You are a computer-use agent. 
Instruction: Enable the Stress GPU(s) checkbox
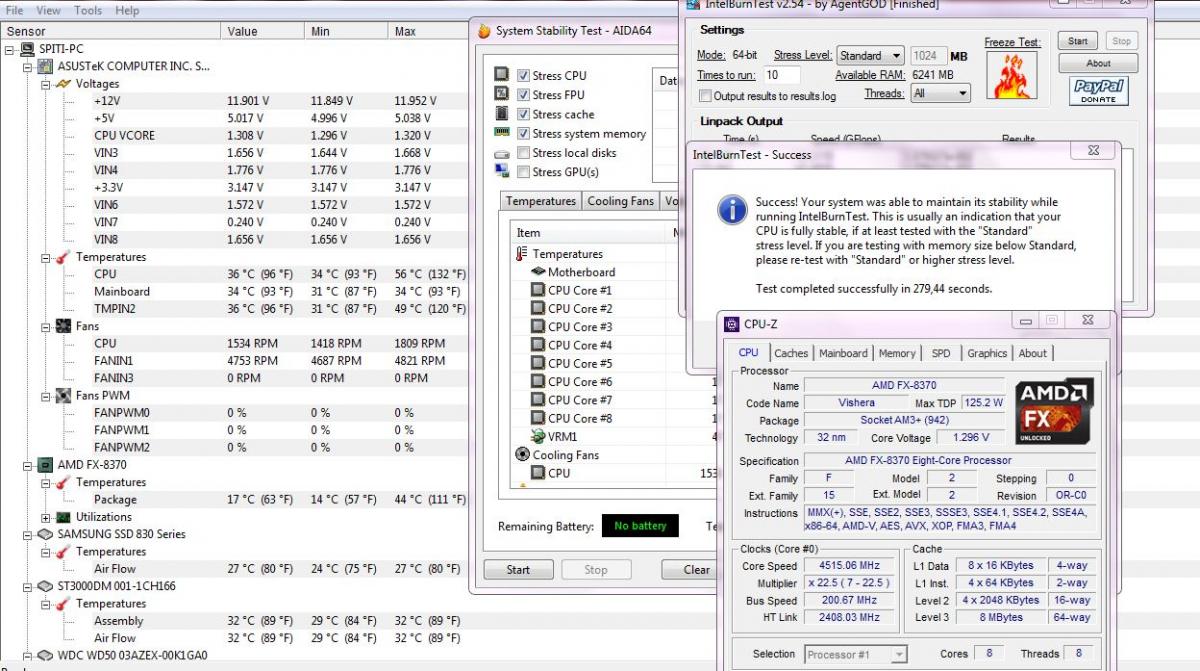click(x=523, y=172)
